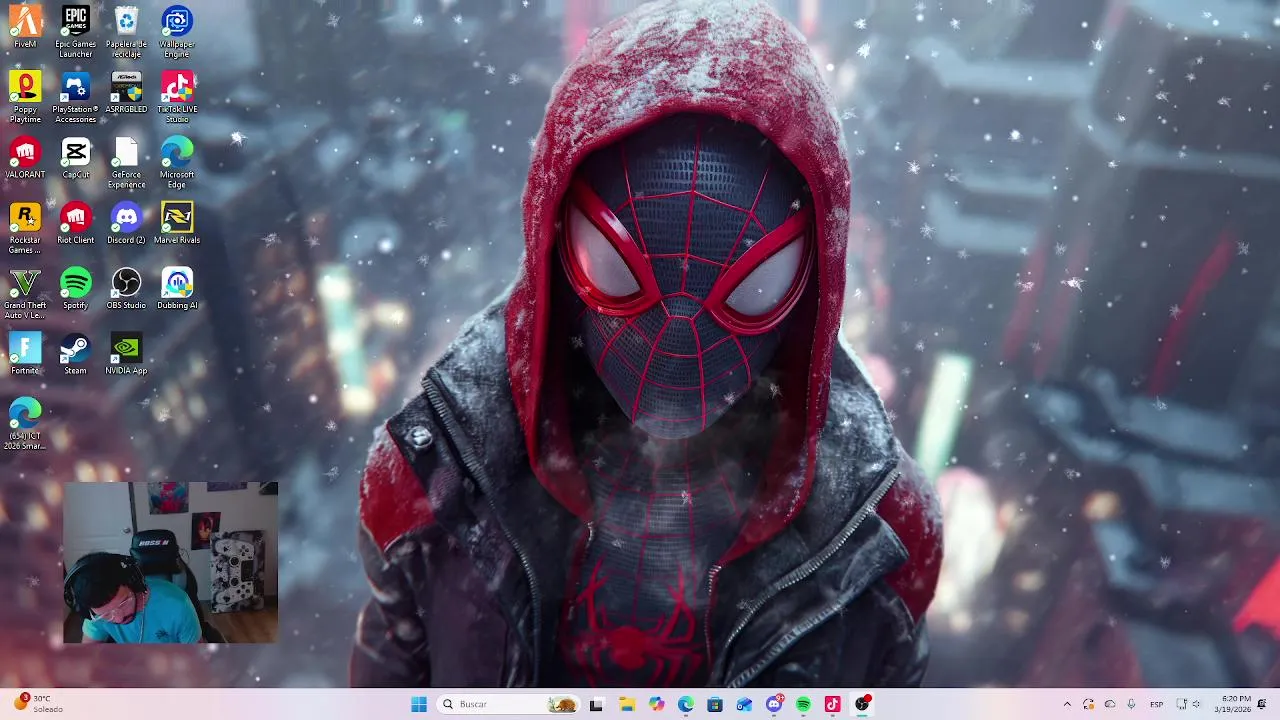Open Copilot from the taskbar

tap(656, 704)
